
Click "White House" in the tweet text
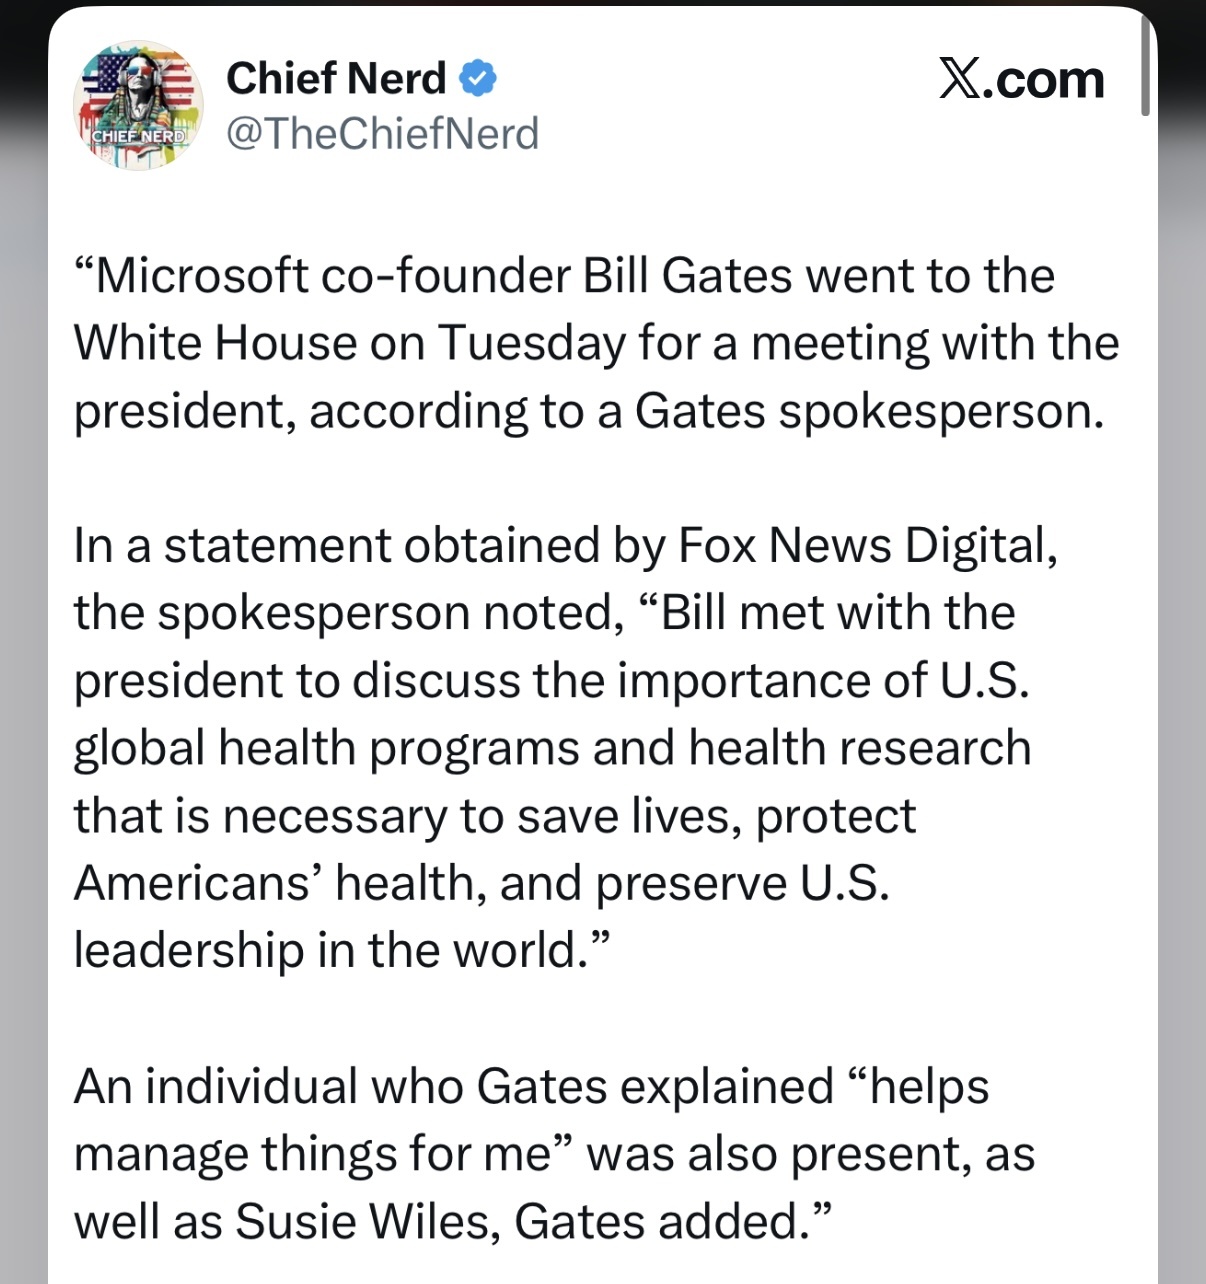coord(215,343)
